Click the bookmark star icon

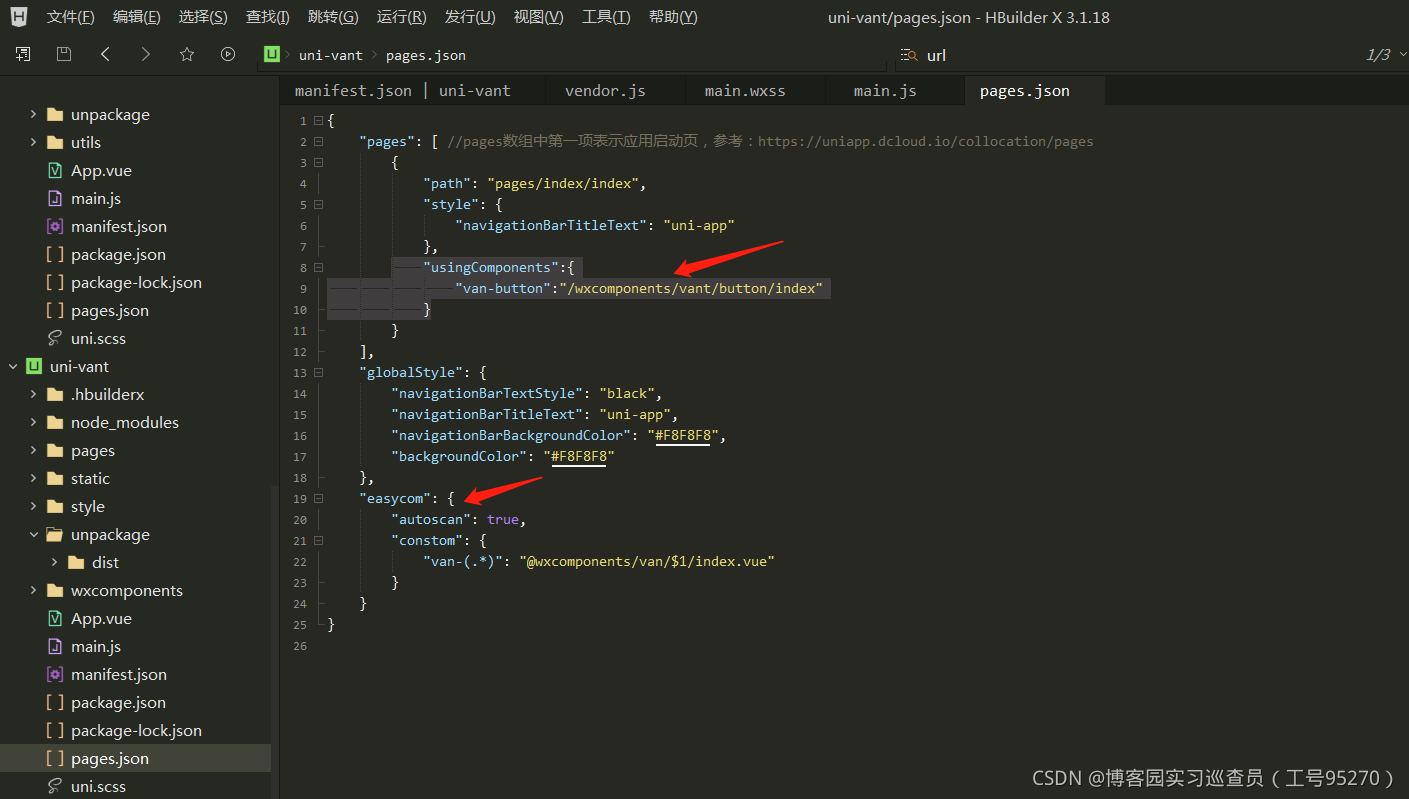click(x=187, y=54)
